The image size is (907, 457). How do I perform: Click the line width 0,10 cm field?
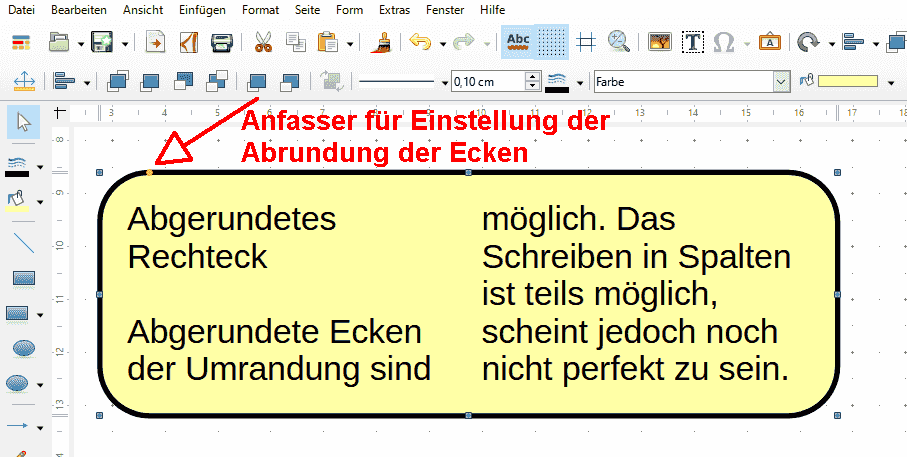[x=487, y=81]
